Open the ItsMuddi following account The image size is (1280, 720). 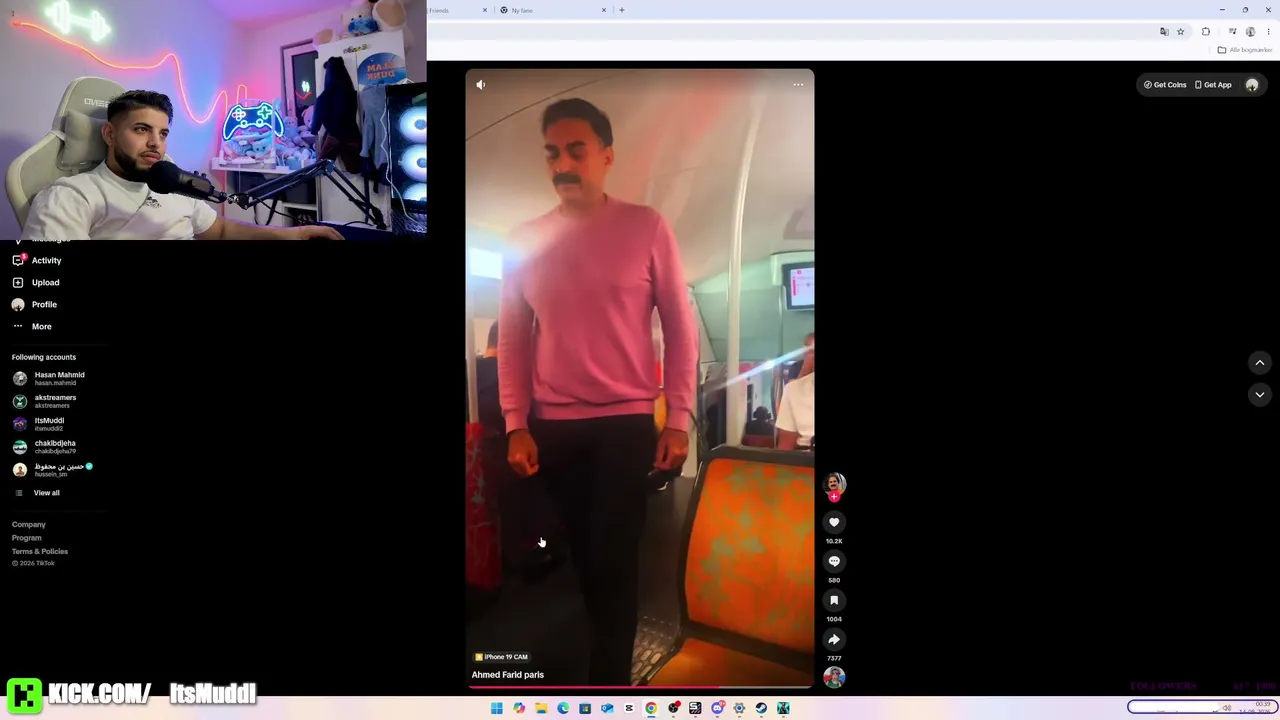[40, 424]
